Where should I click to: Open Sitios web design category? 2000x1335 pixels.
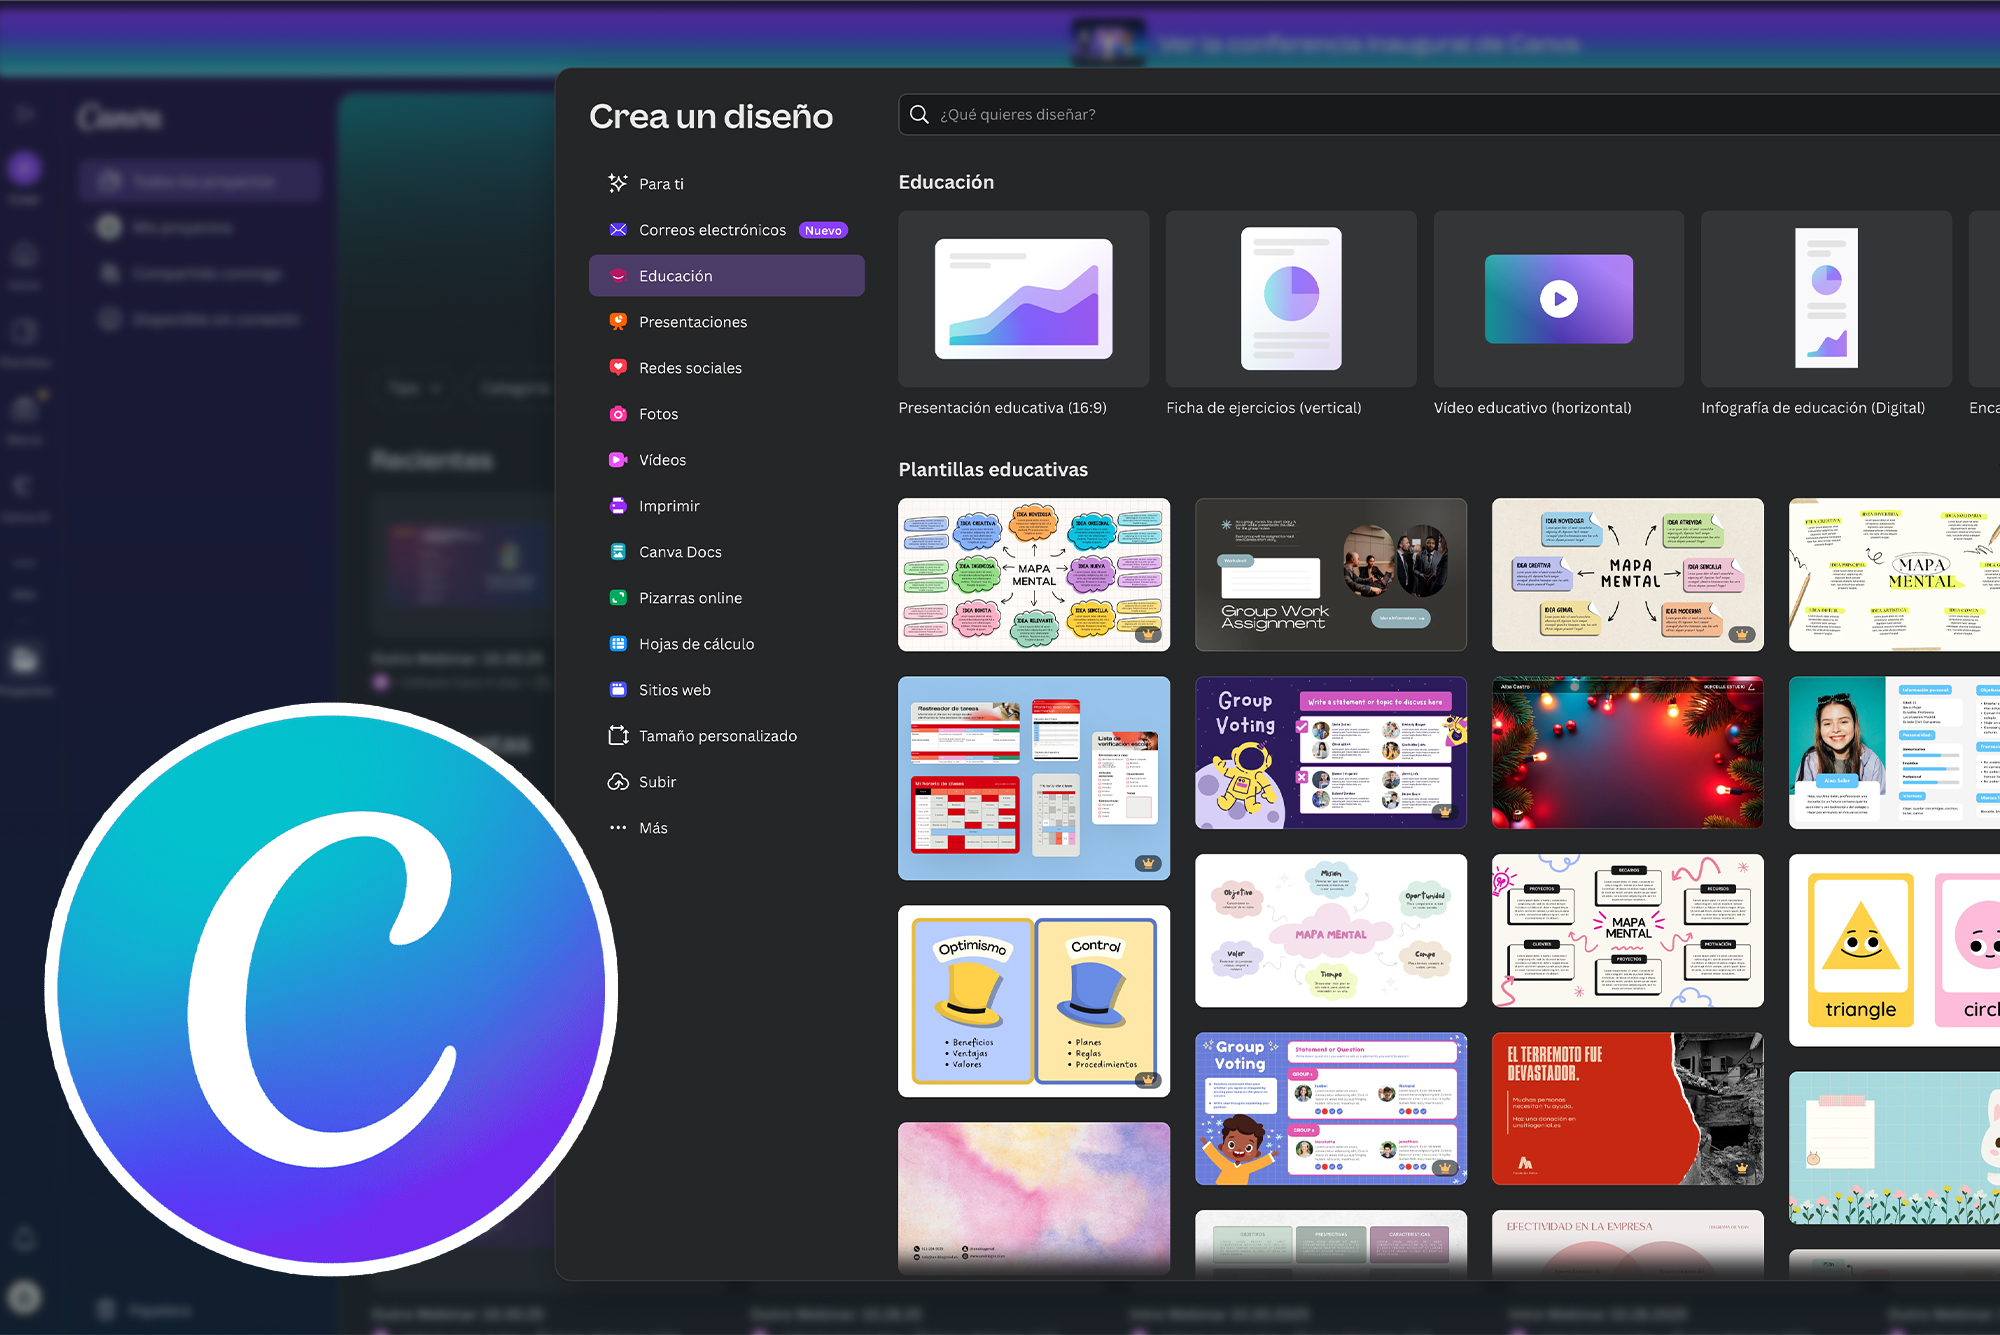(x=674, y=690)
